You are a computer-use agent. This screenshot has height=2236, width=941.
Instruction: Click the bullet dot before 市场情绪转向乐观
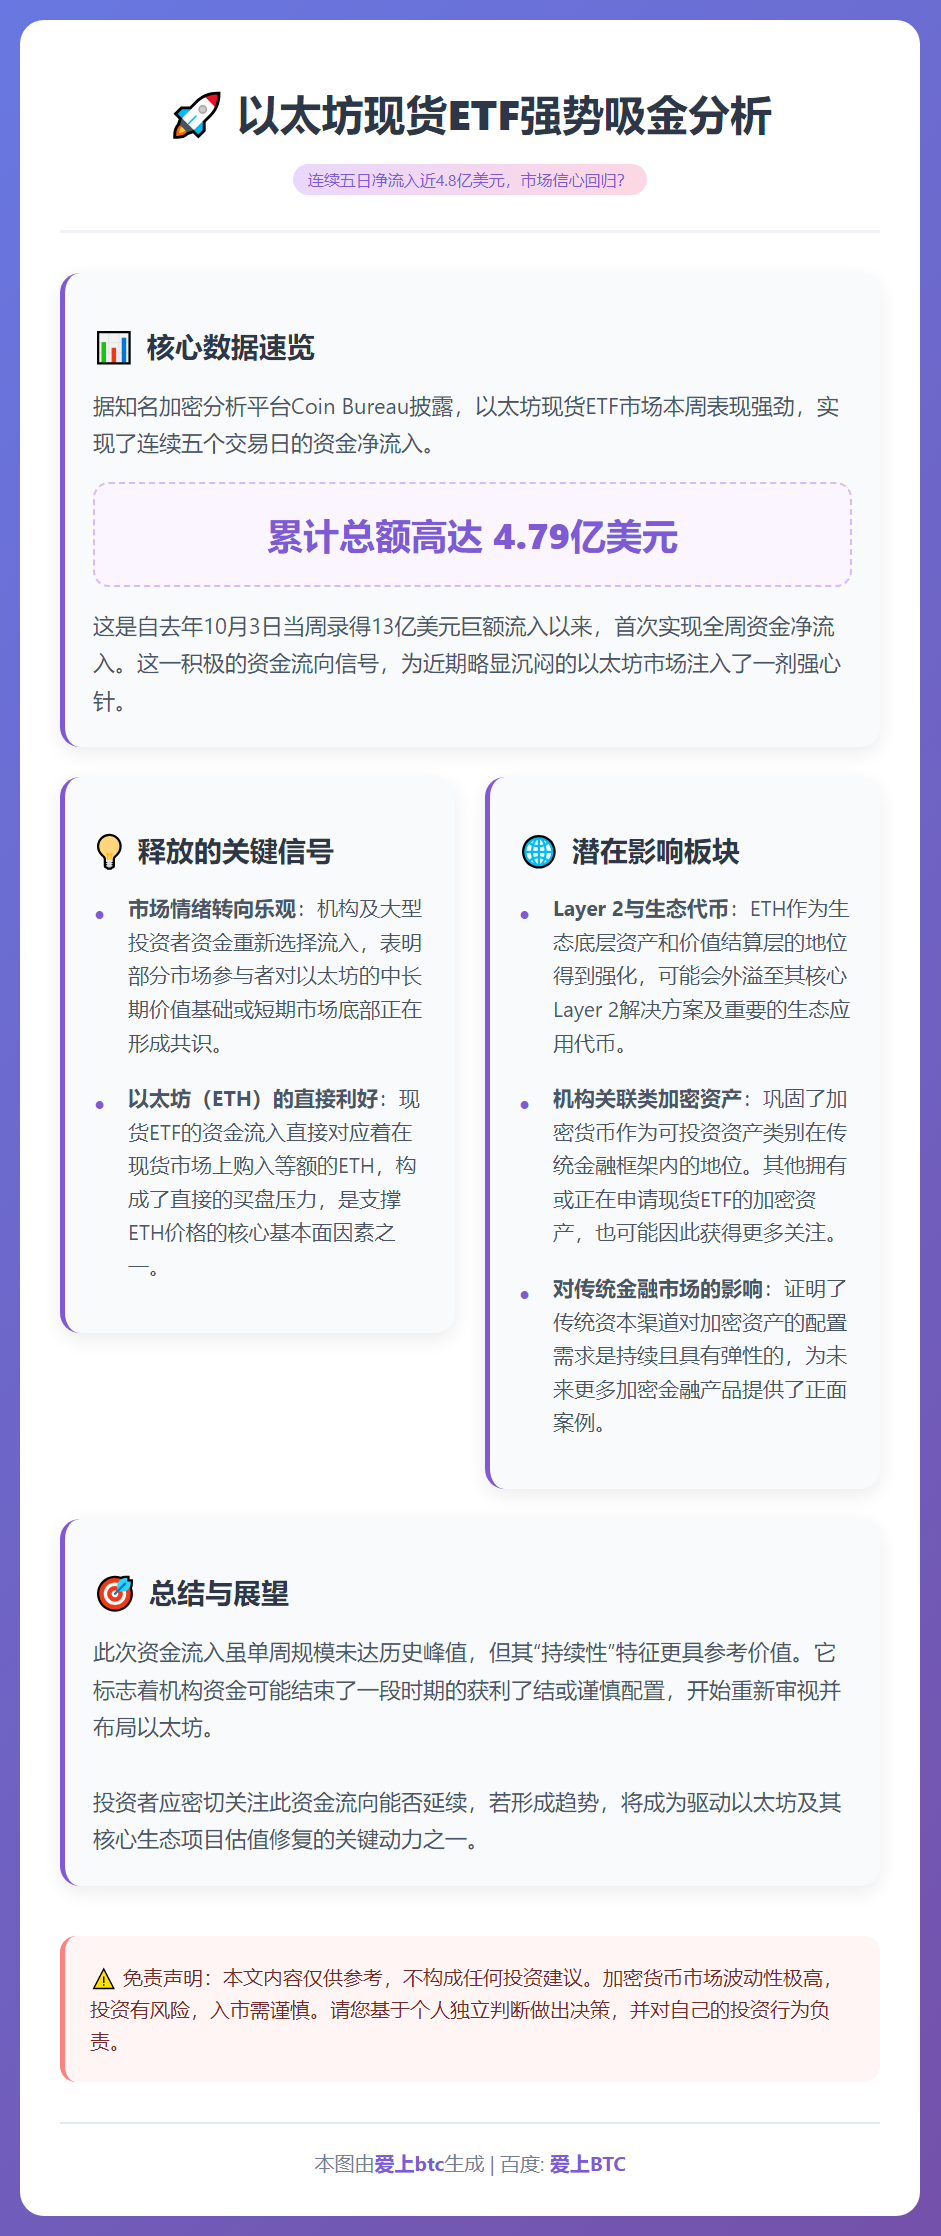pos(99,914)
